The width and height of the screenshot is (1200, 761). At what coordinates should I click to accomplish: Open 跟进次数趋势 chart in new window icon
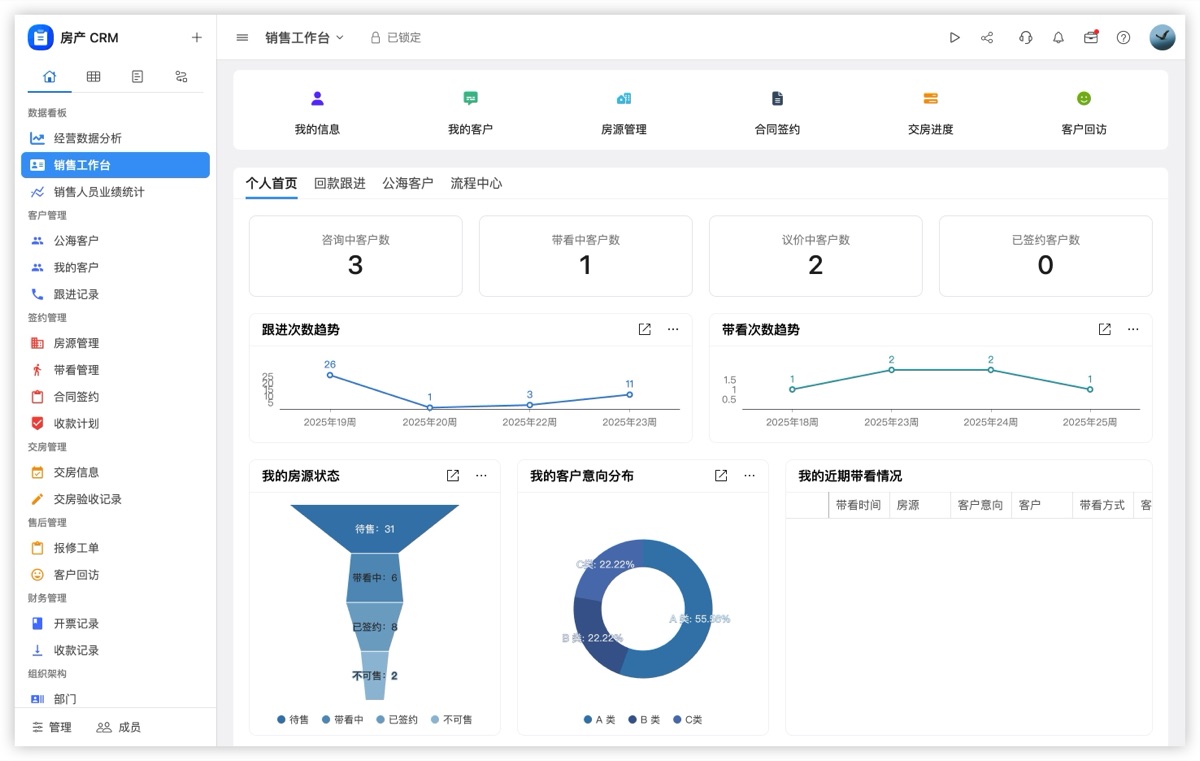[644, 329]
